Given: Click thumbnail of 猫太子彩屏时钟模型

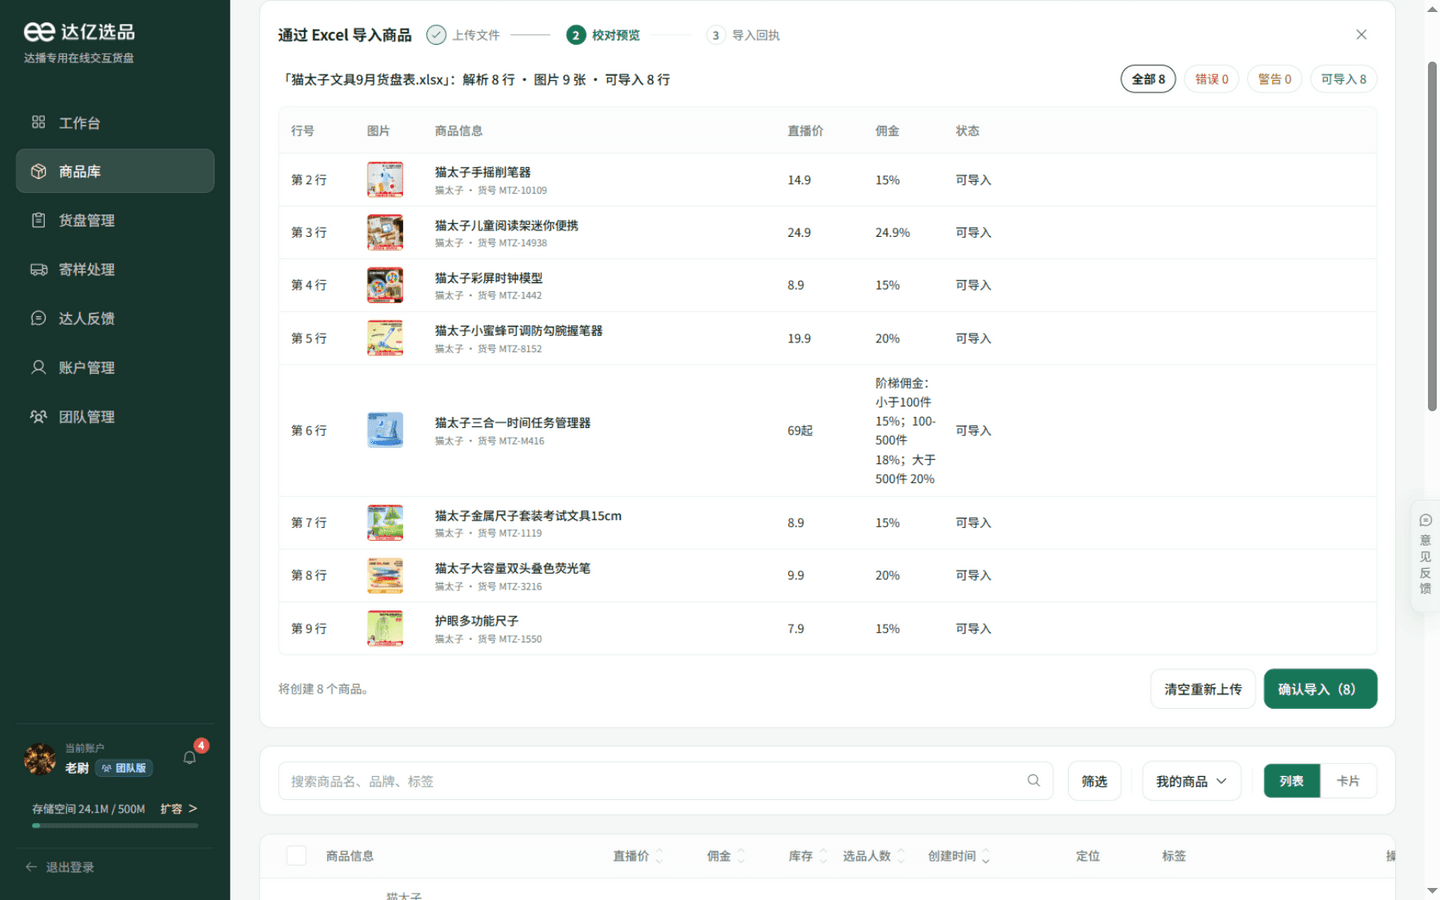Looking at the screenshot, I should pyautogui.click(x=385, y=285).
